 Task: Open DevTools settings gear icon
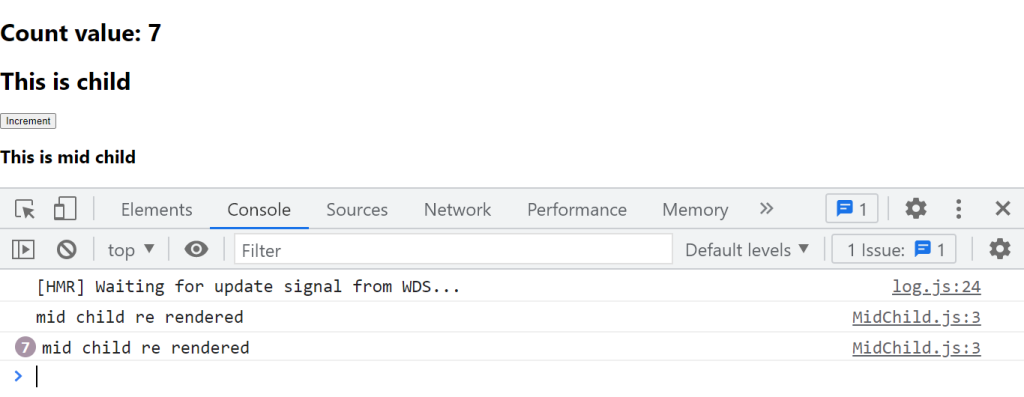(916, 209)
